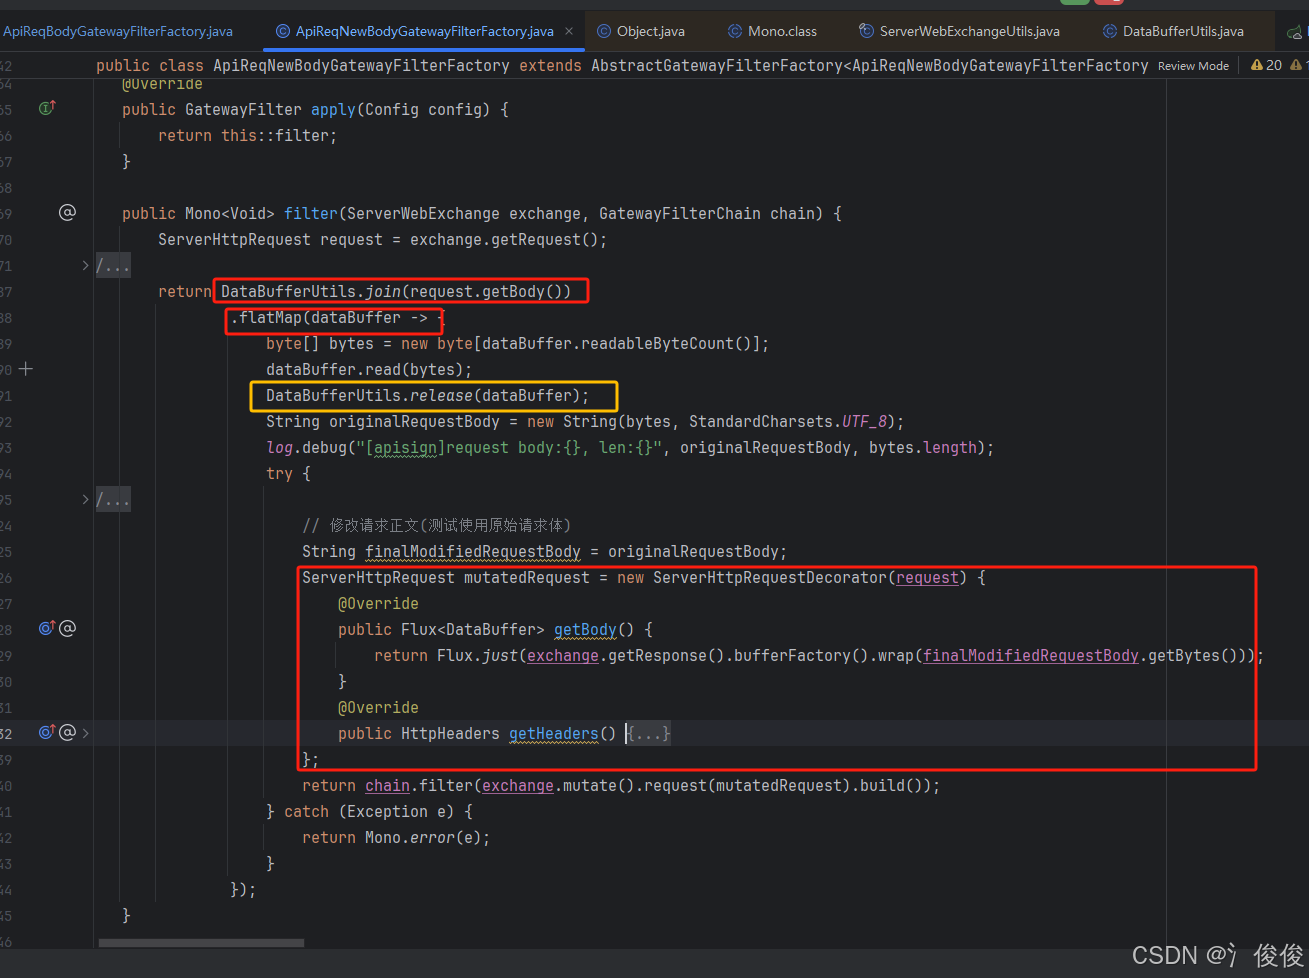Click the release call in DataBufferUtils.release(dataBuffer)
The image size is (1309, 978).
point(441,396)
